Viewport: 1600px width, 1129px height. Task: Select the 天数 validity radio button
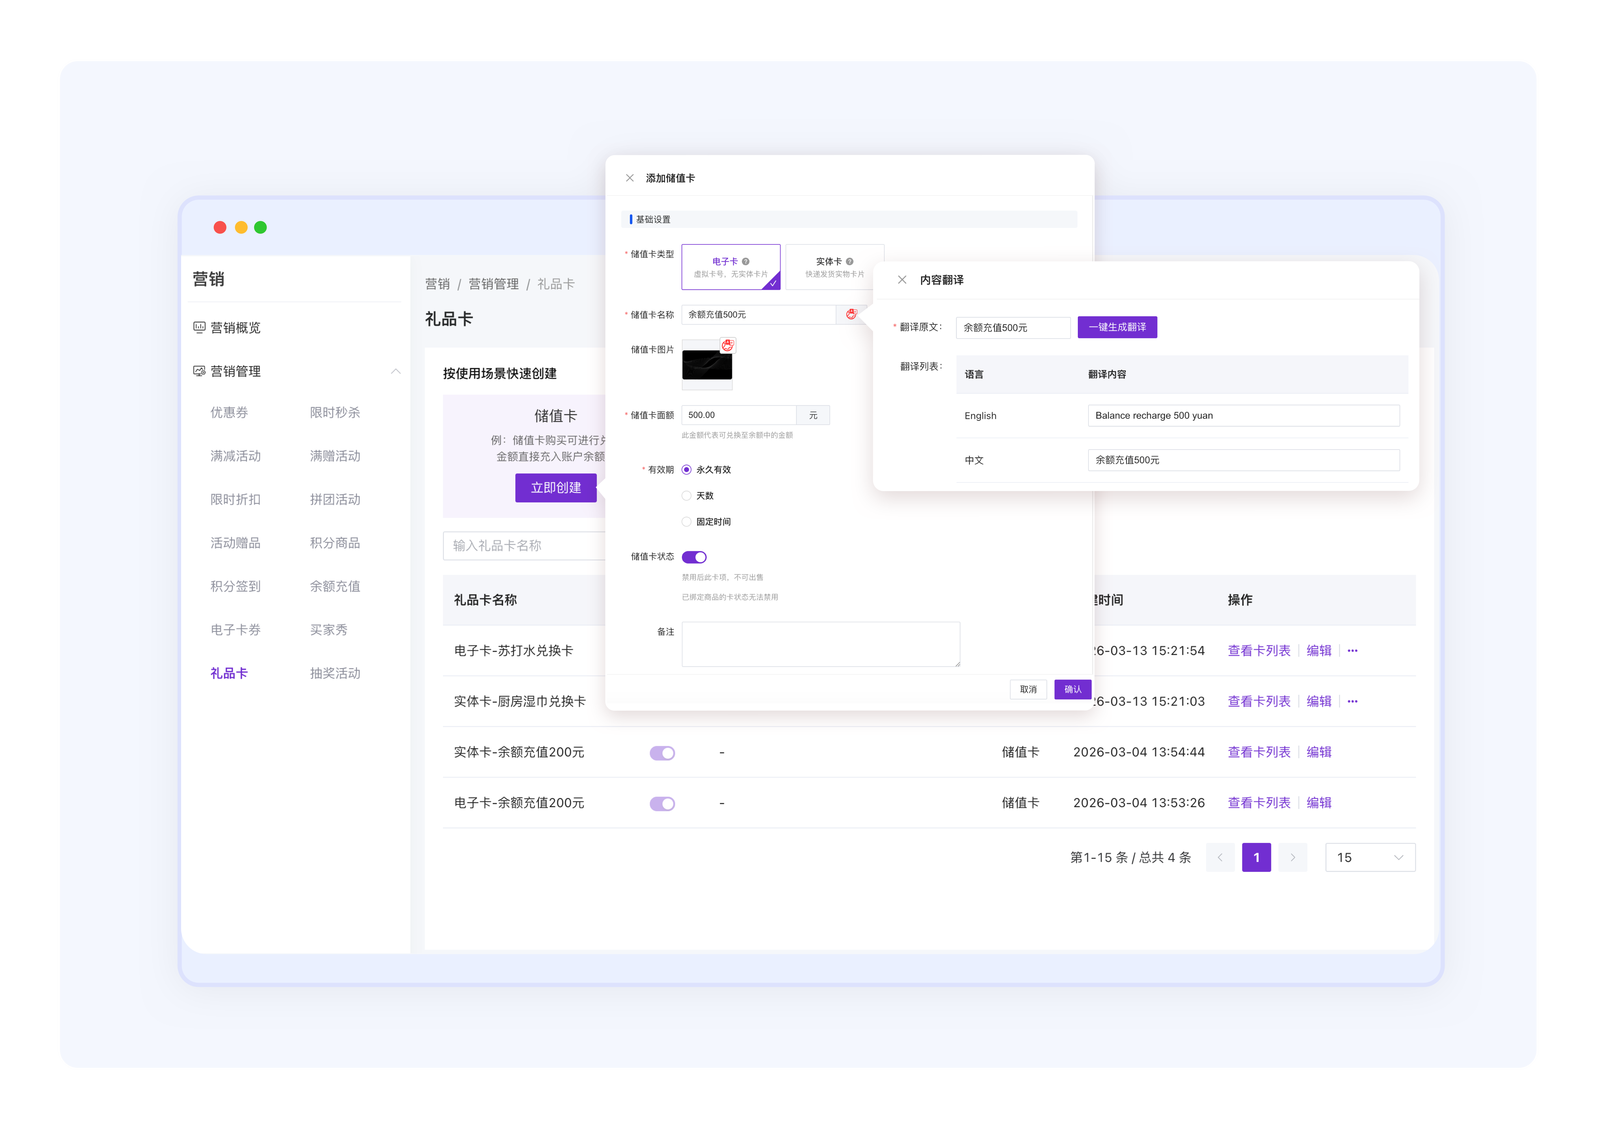click(x=687, y=496)
